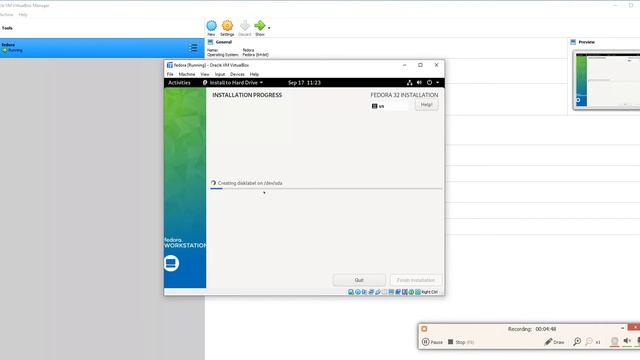Click the optical disk status icon
The width and height of the screenshot is (640, 360).
coord(358,292)
